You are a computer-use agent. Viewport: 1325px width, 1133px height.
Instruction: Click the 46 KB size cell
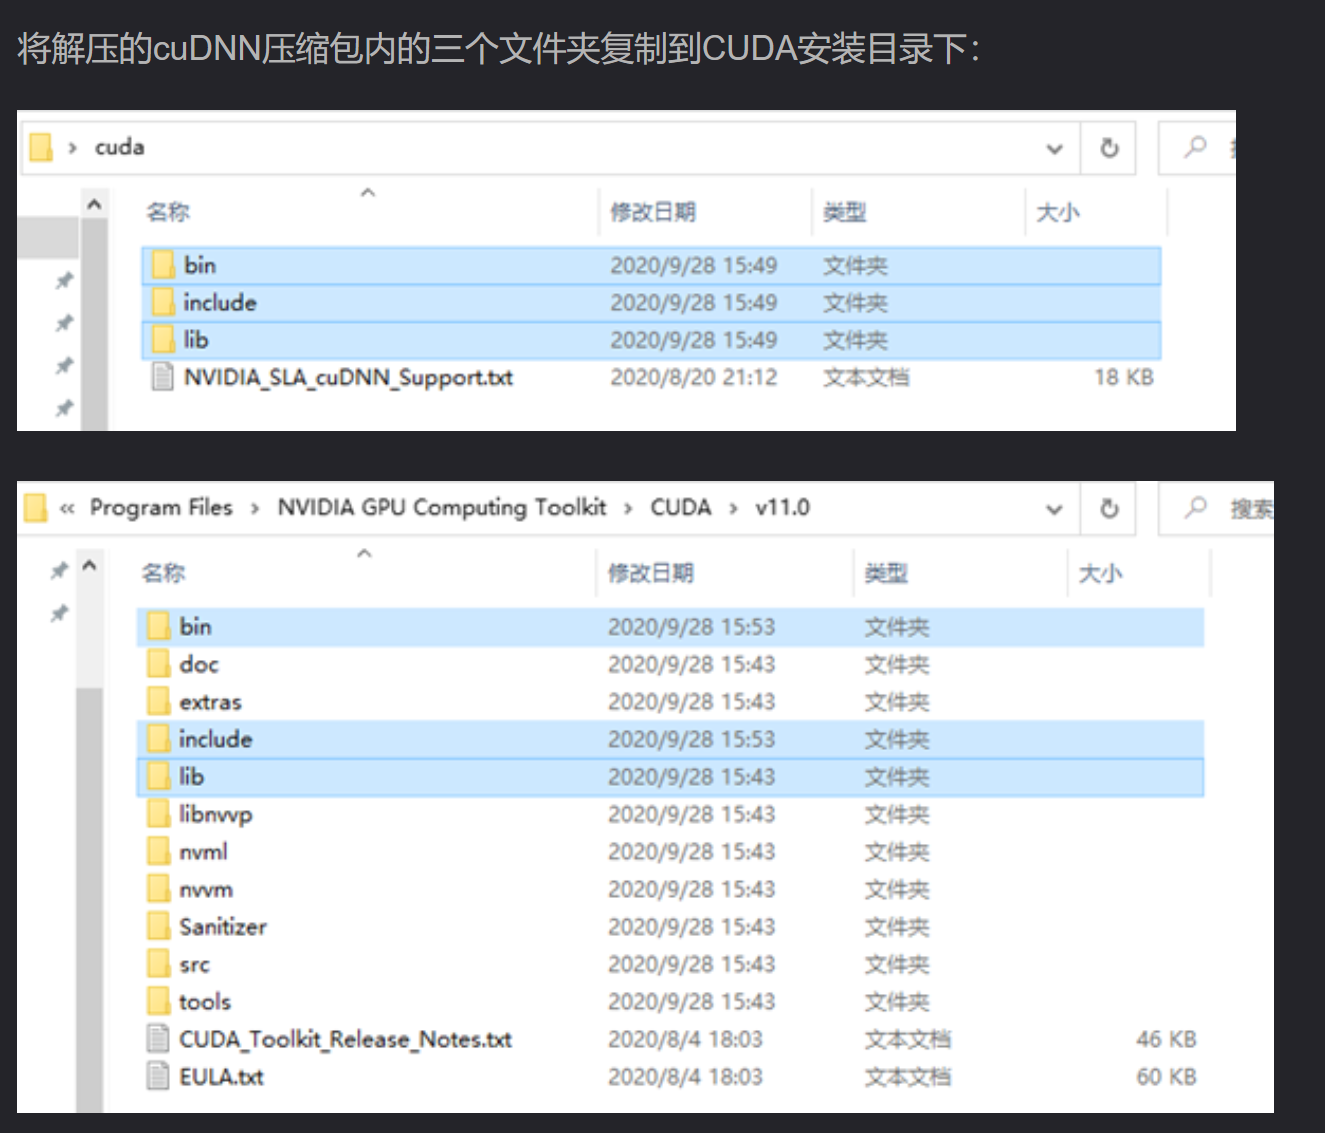pos(1166,1039)
